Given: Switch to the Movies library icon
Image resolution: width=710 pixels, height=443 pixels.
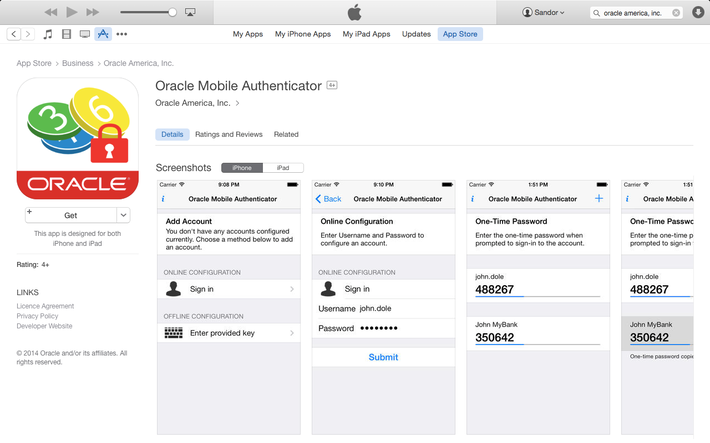Looking at the screenshot, I should [67, 34].
